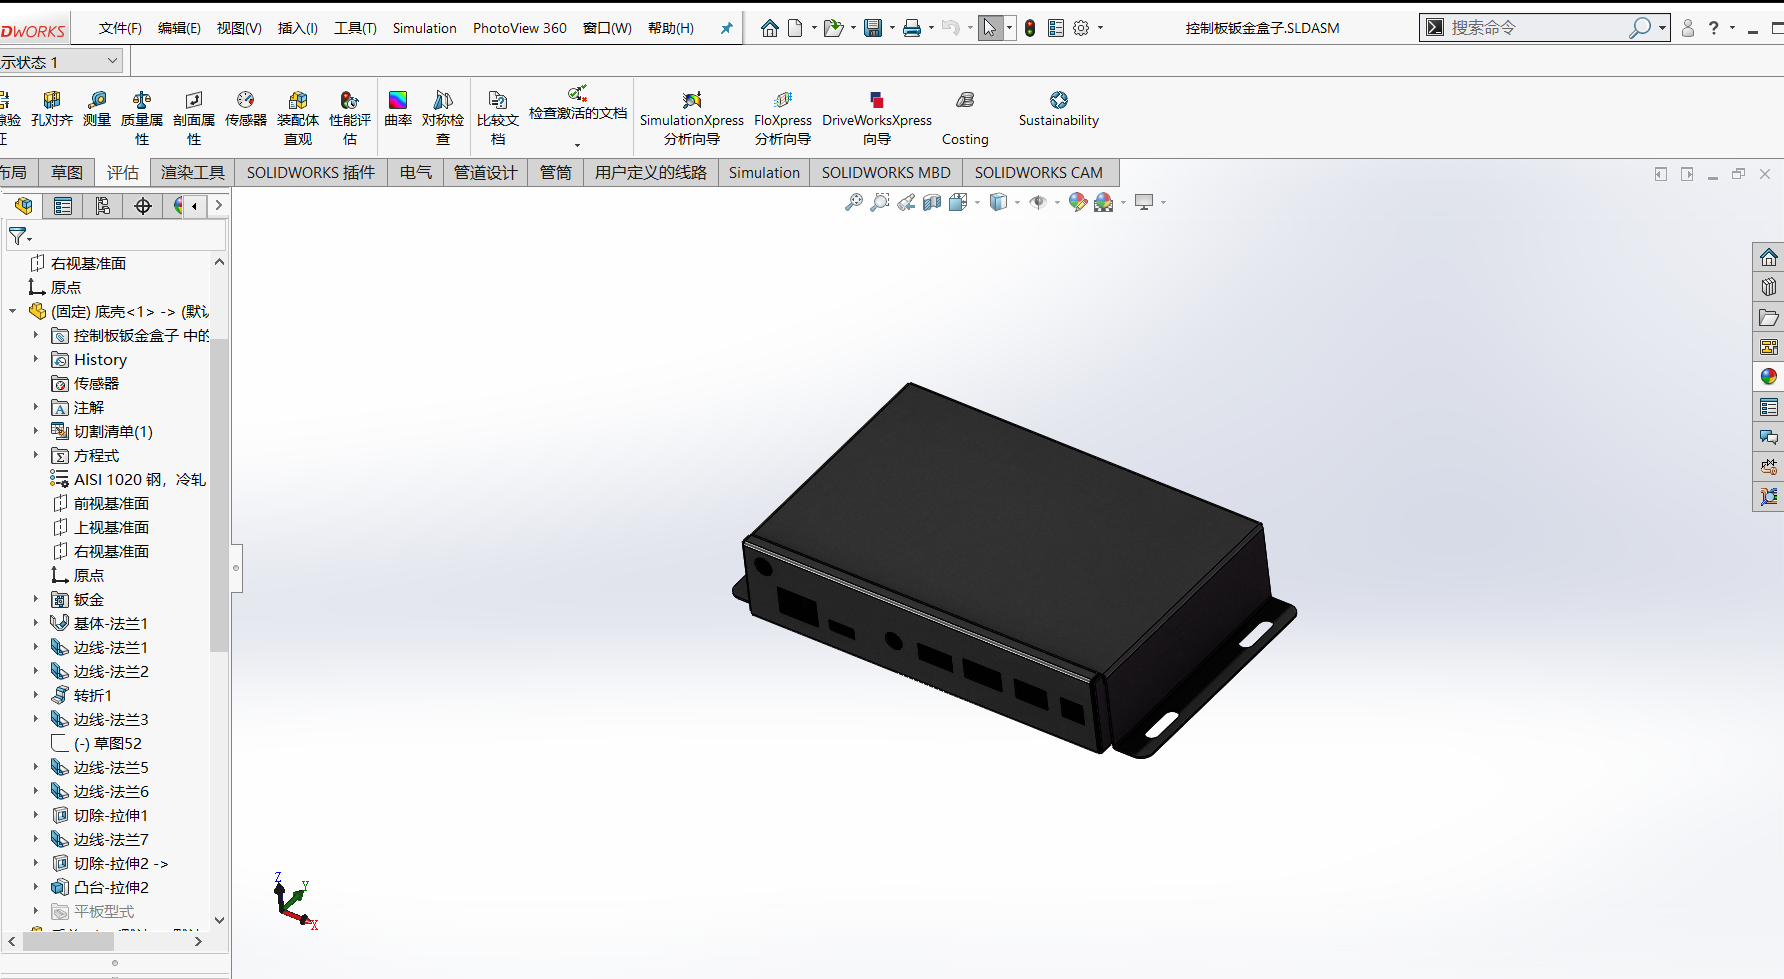The width and height of the screenshot is (1784, 979).
Task: Collapse the (固定) 底壳<1> component
Action: [13, 311]
